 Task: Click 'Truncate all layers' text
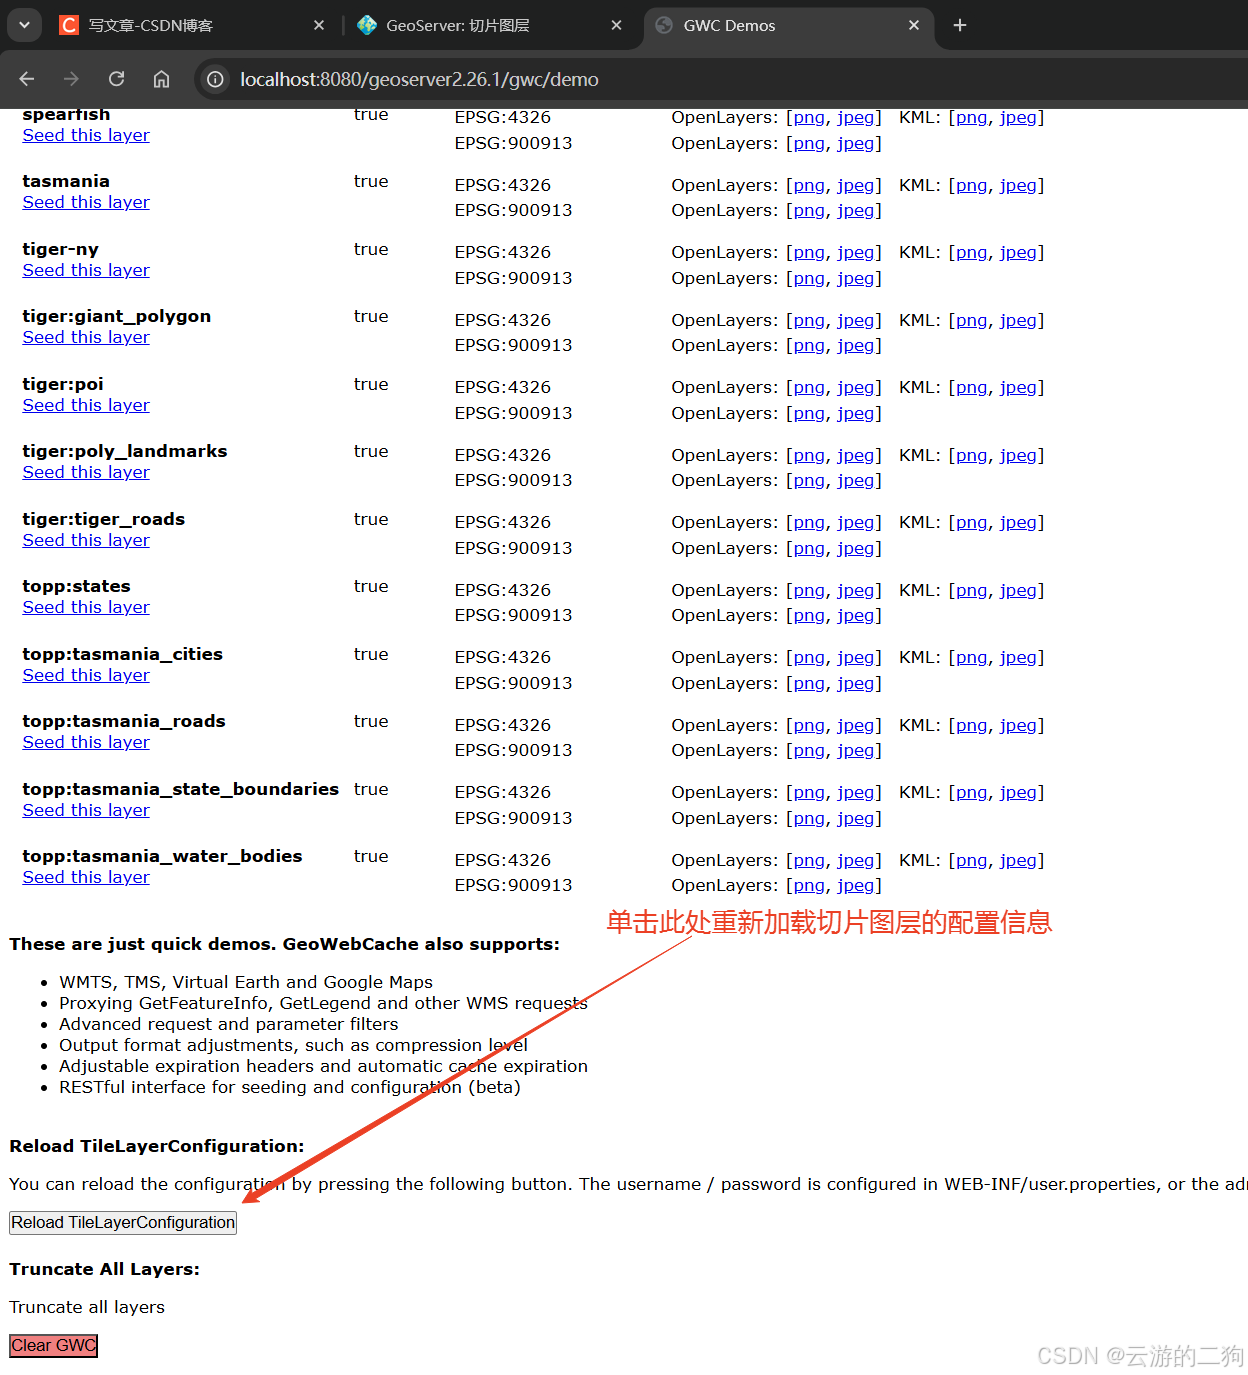pyautogui.click(x=87, y=1307)
